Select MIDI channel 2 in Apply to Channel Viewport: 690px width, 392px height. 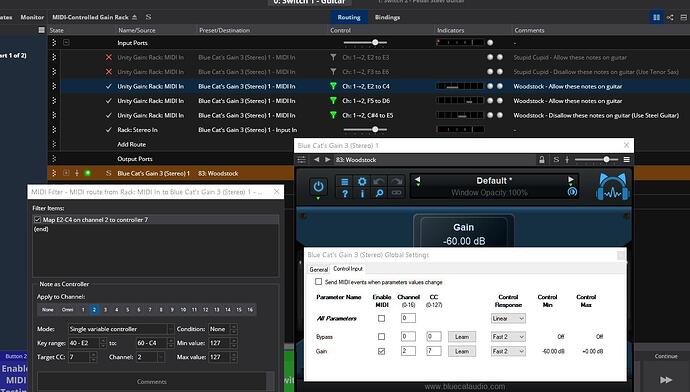(x=94, y=309)
